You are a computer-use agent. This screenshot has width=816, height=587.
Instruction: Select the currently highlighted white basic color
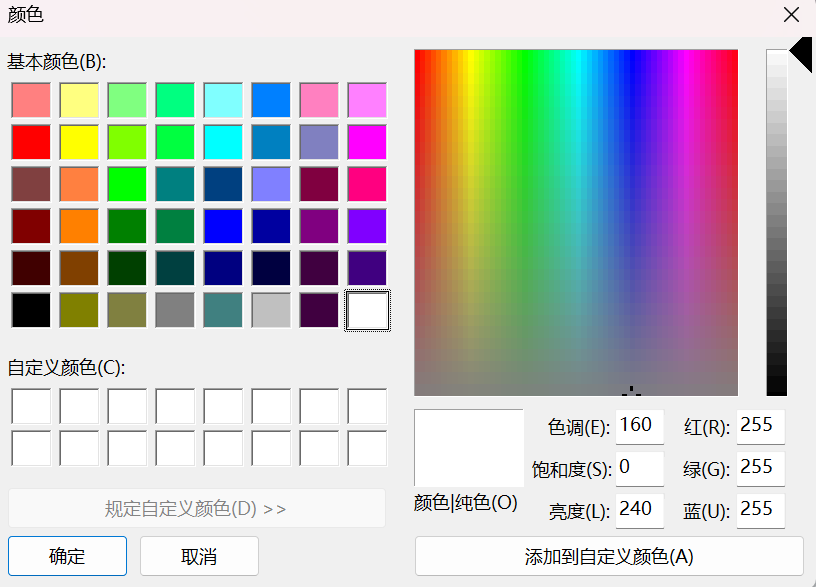click(367, 311)
